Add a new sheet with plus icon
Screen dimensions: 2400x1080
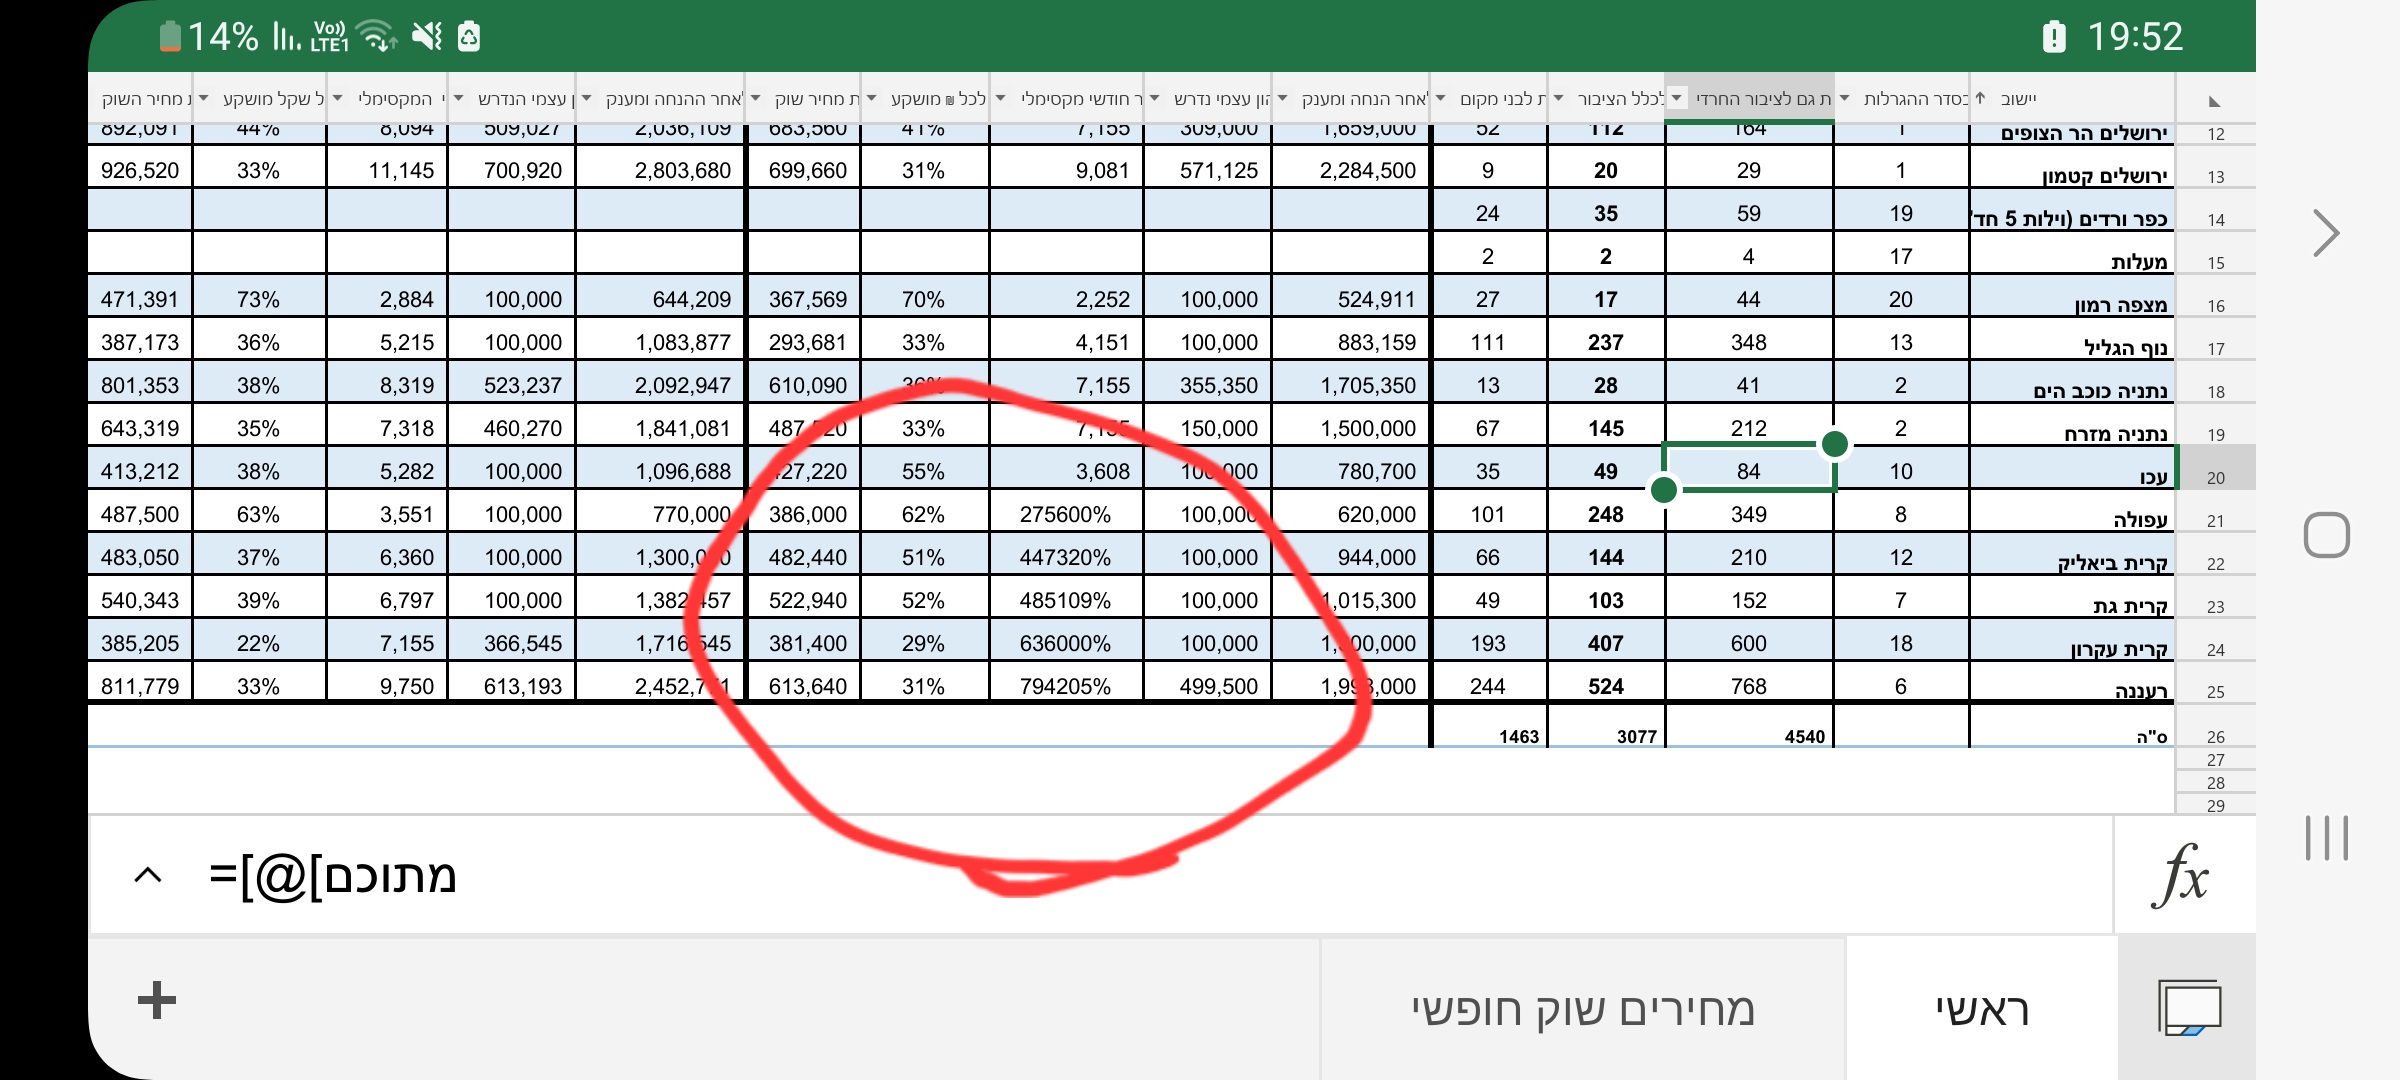[157, 1000]
